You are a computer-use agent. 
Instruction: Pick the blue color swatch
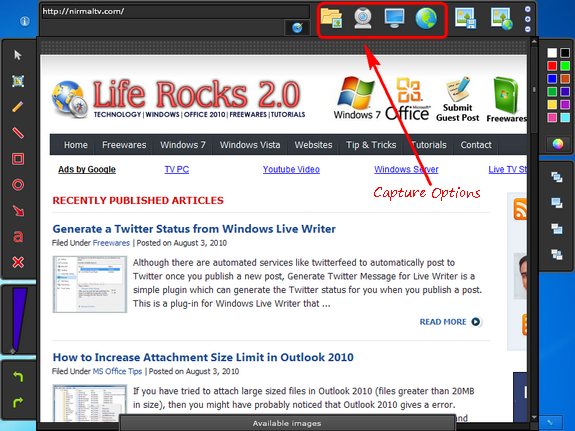pyautogui.click(x=552, y=78)
